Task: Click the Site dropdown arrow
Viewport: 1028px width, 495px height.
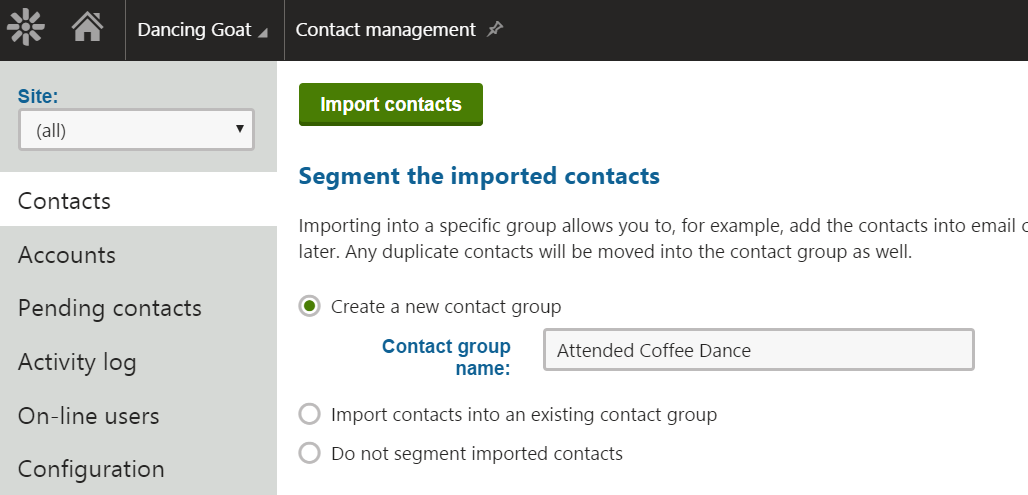Action: pos(240,129)
